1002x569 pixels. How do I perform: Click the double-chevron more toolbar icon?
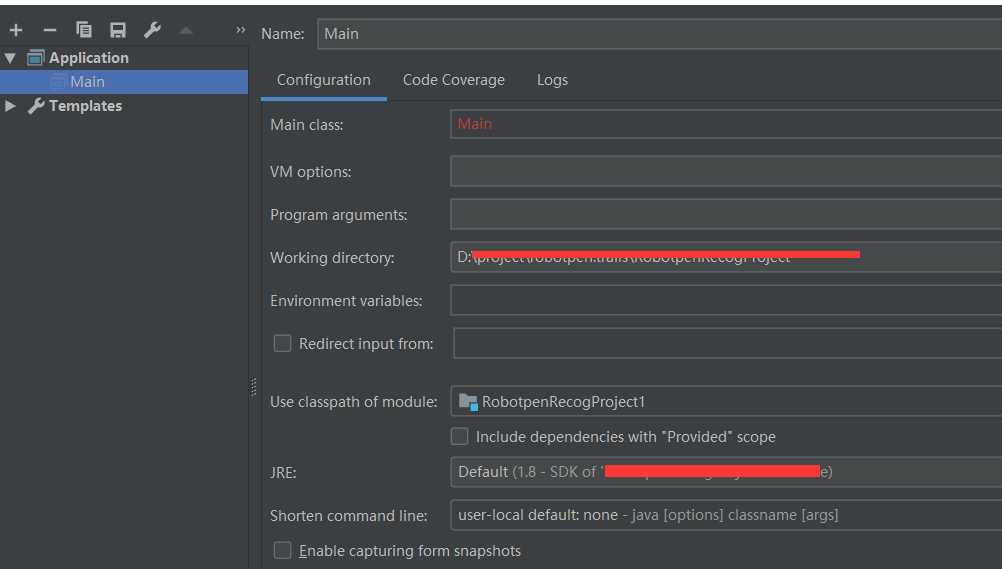(x=240, y=31)
